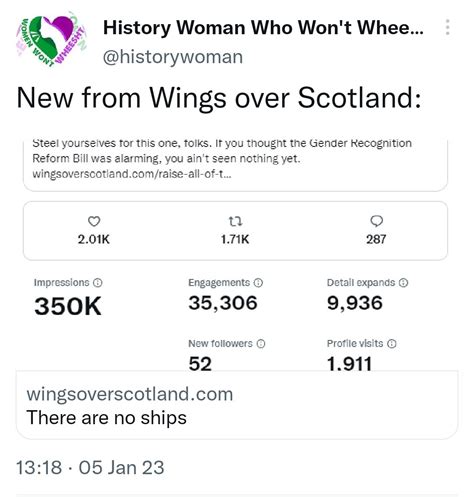
Task: Click the embedded analytics screenshot image
Action: pos(237,255)
